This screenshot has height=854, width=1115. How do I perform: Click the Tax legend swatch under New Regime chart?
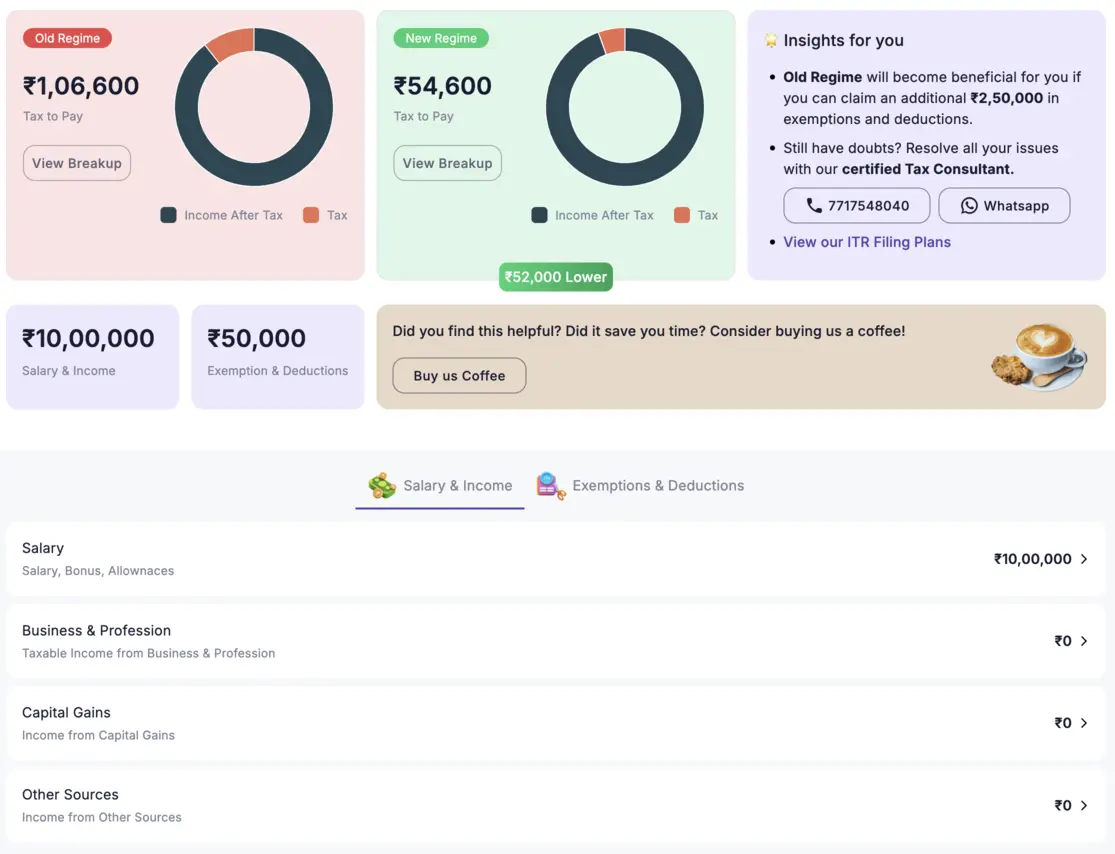pyautogui.click(x=681, y=214)
